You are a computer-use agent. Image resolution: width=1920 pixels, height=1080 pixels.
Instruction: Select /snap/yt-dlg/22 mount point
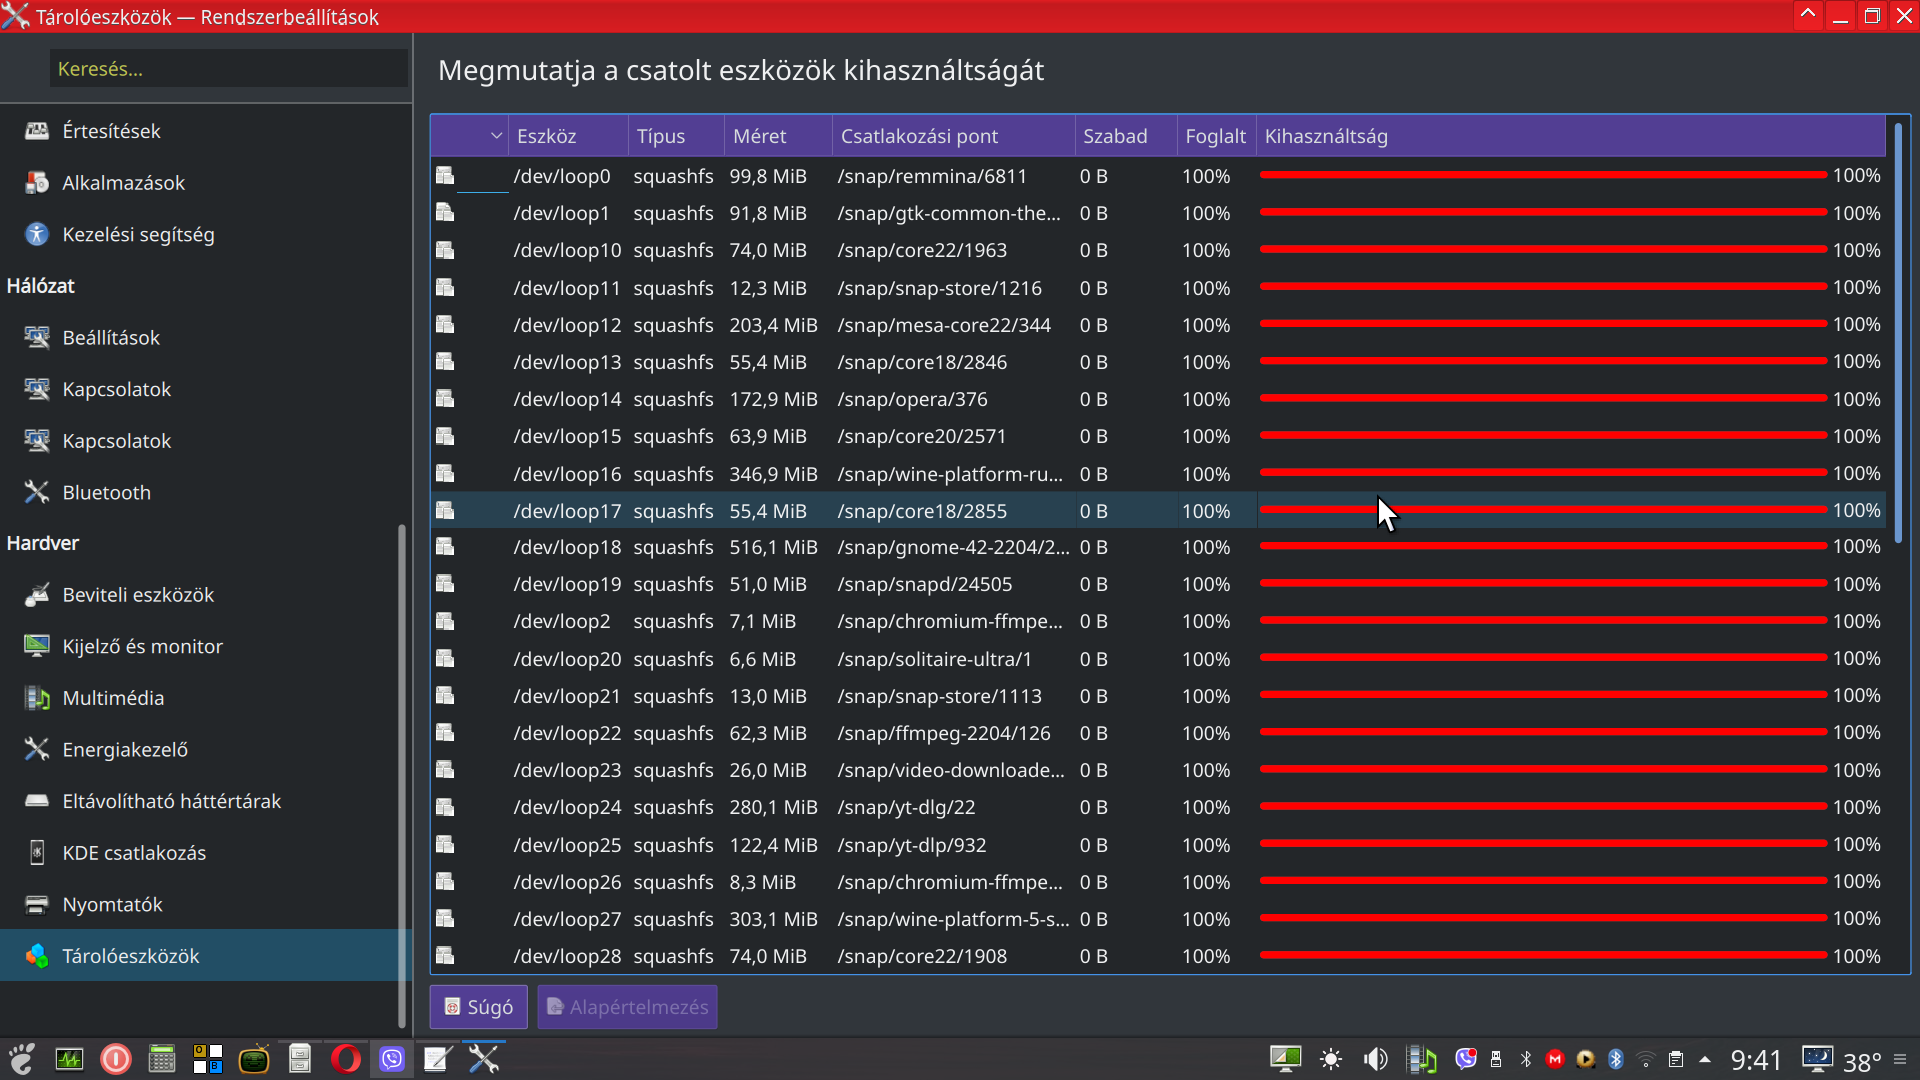pyautogui.click(x=906, y=807)
